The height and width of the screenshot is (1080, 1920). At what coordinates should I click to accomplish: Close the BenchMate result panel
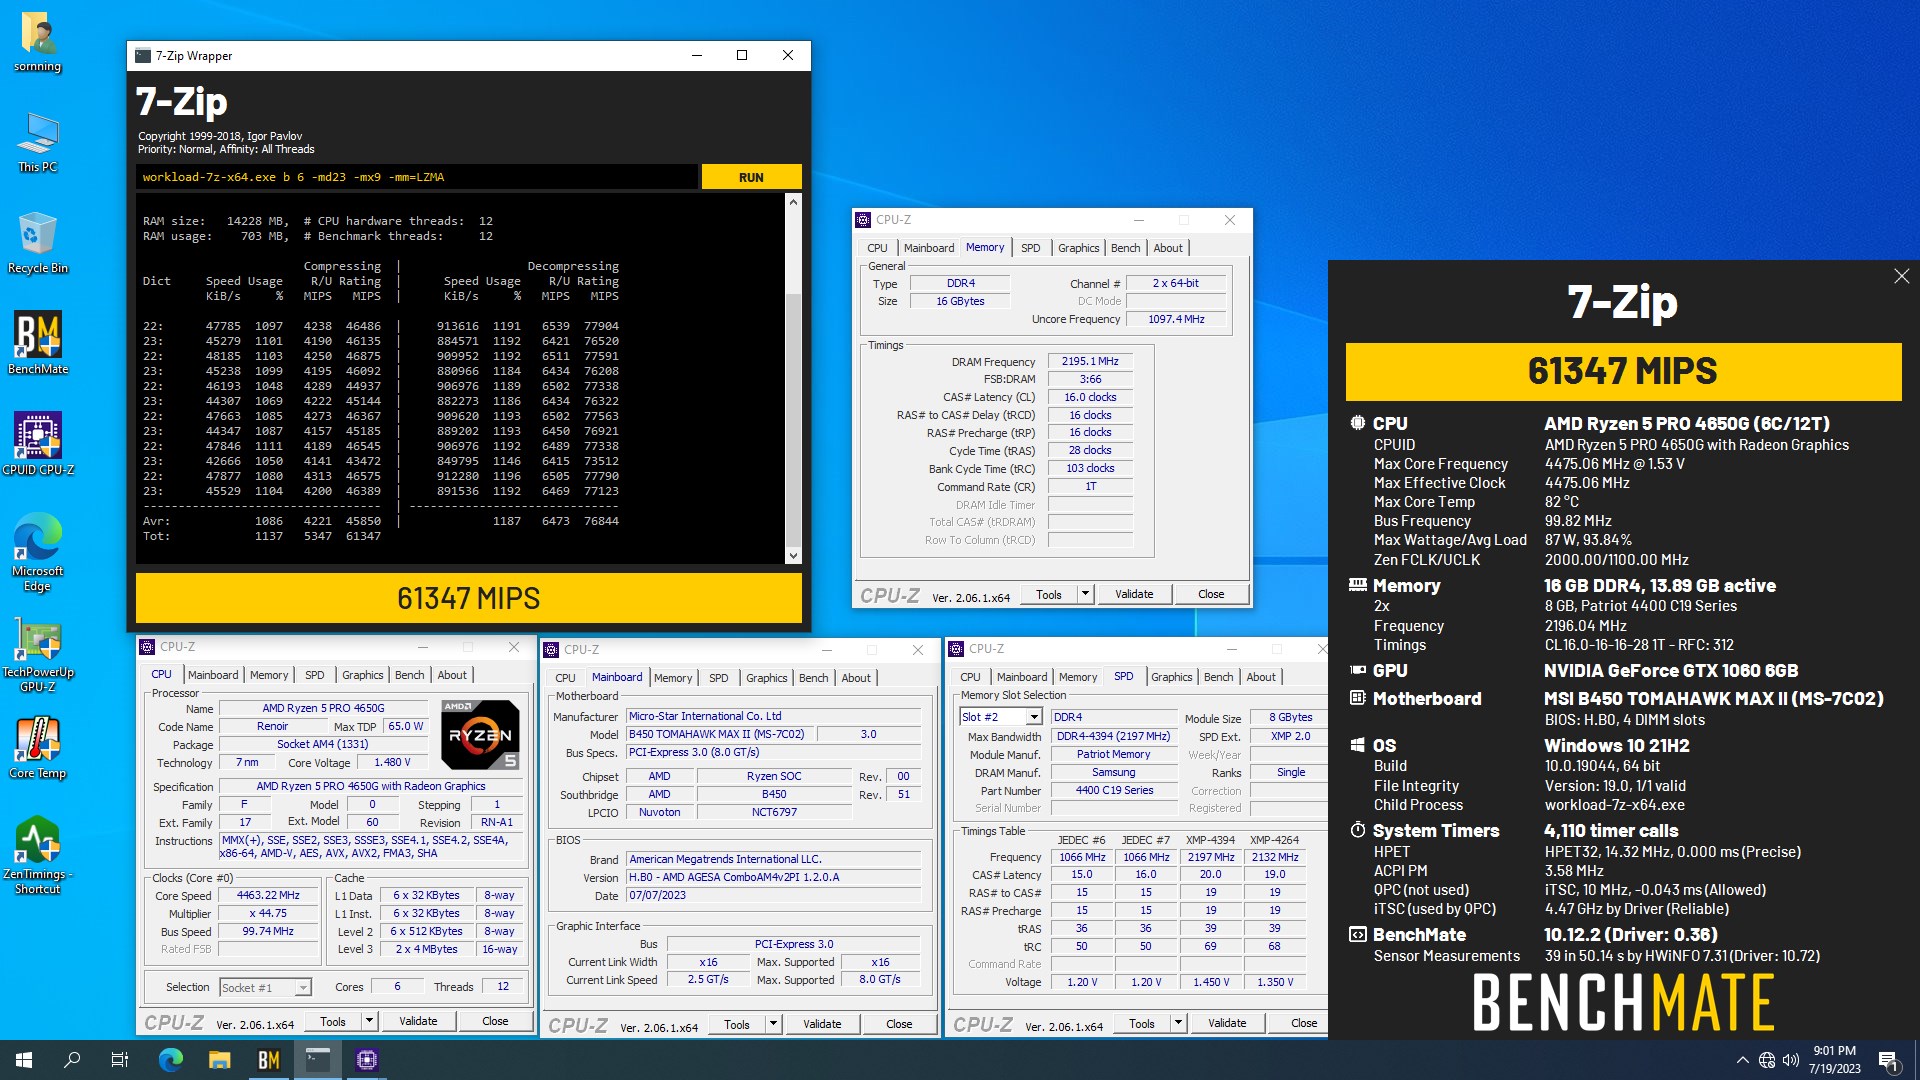(x=1901, y=276)
